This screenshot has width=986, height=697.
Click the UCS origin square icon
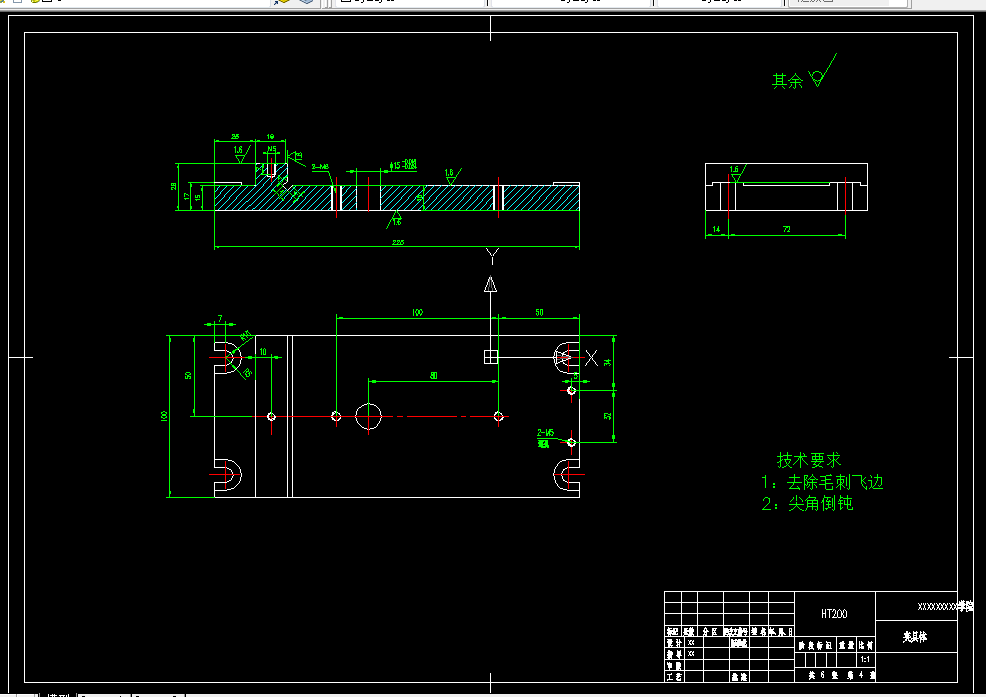pos(491,357)
